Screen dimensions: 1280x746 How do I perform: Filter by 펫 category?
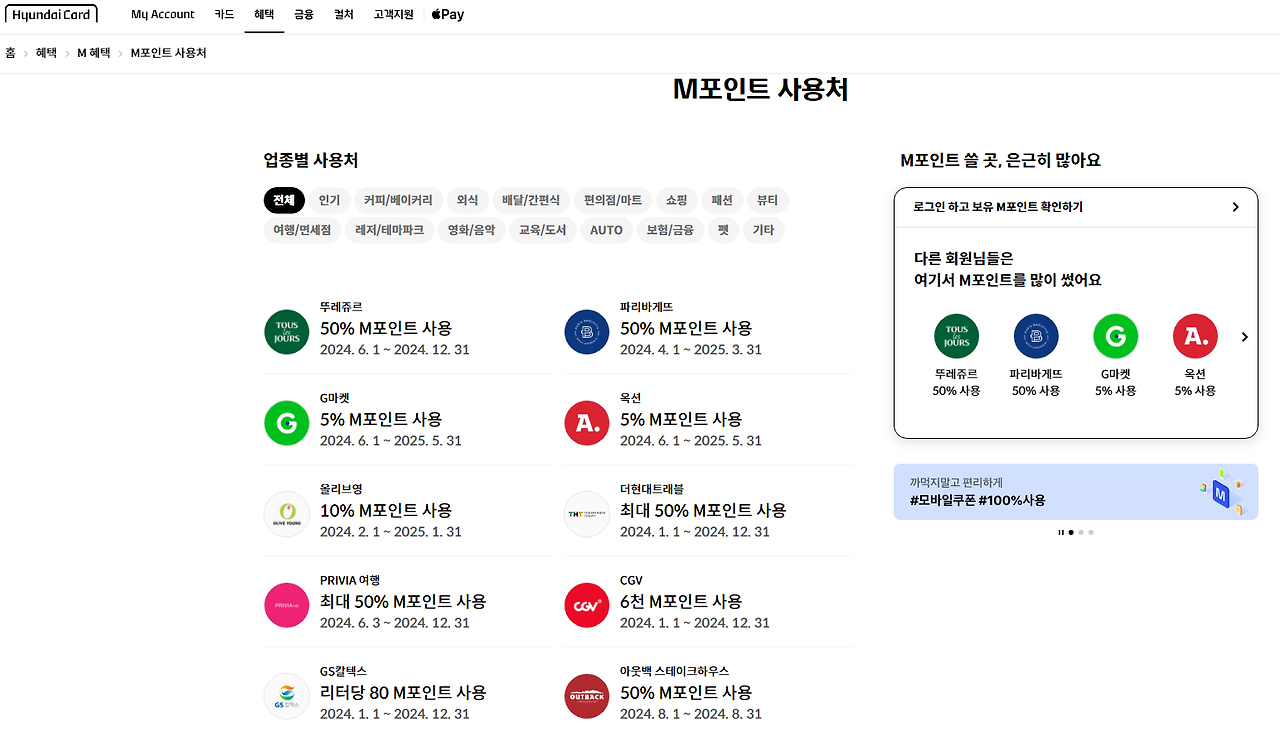tap(723, 230)
